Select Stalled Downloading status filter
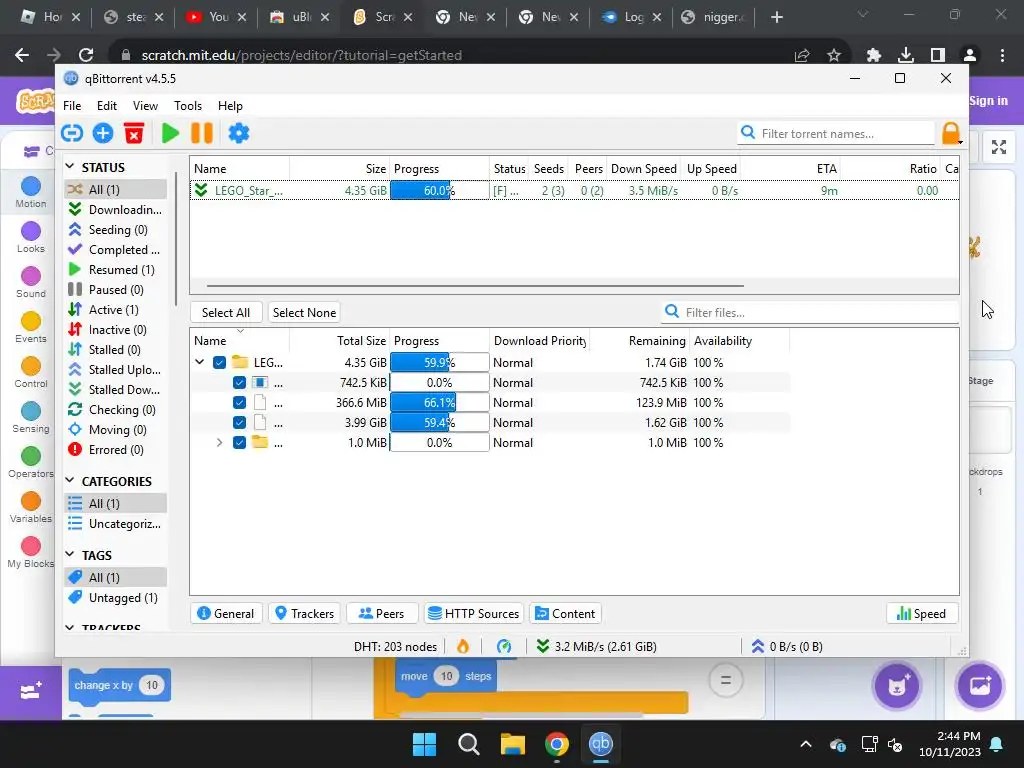Viewport: 1024px width, 768px height. click(x=115, y=390)
